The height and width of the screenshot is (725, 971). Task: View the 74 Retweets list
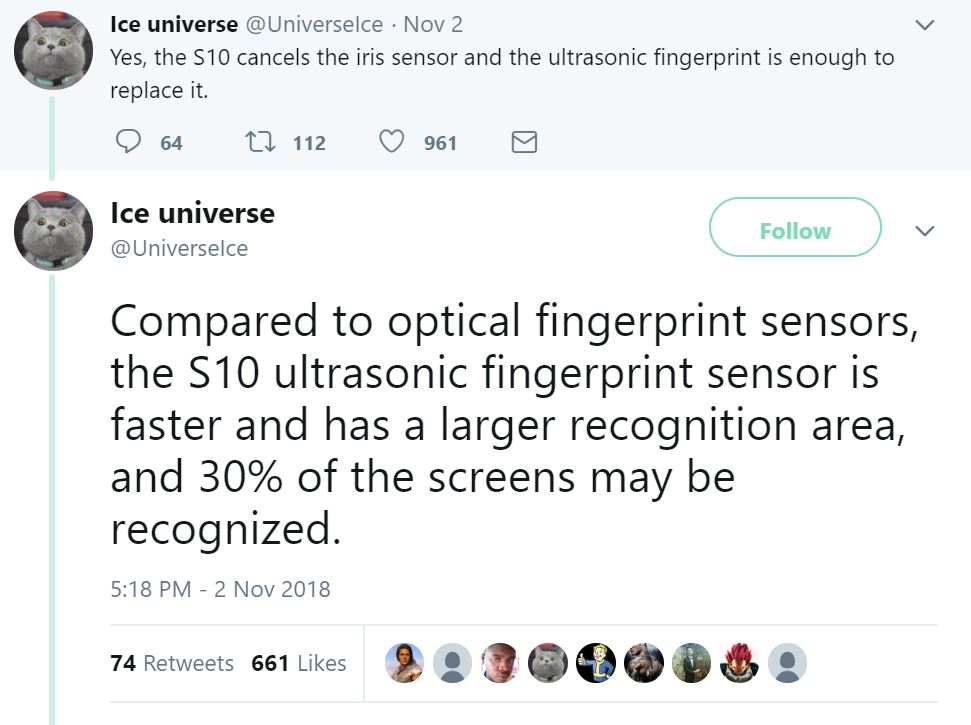pyautogui.click(x=172, y=663)
